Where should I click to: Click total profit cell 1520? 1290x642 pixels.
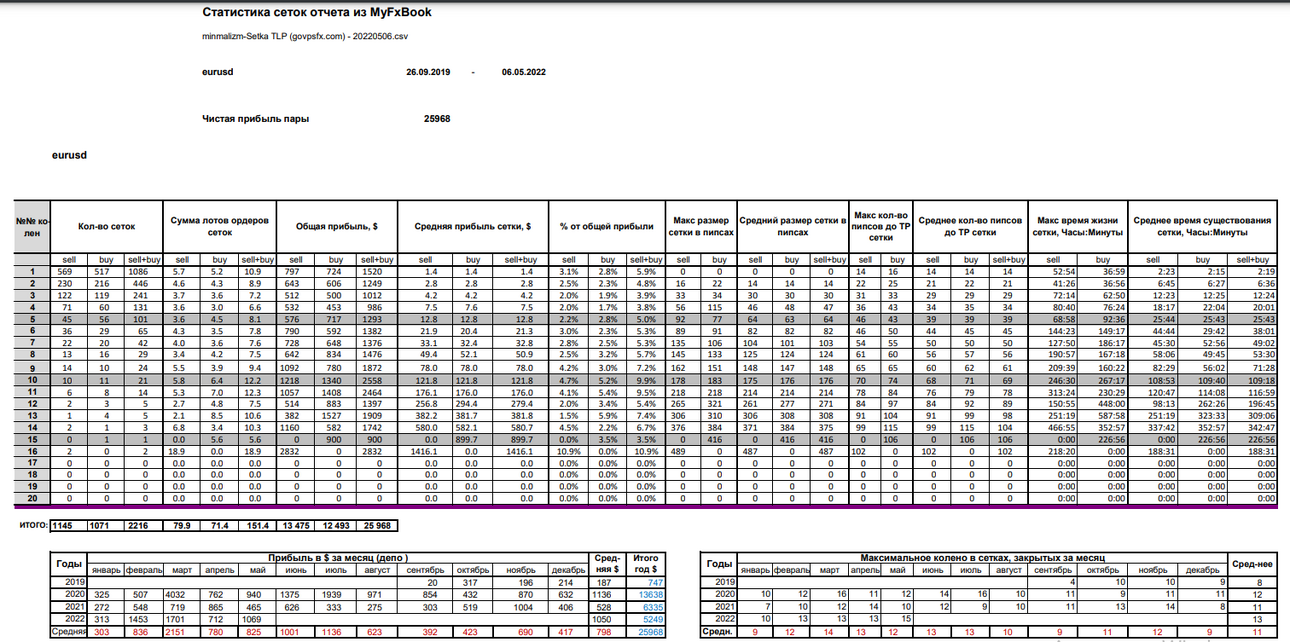point(374,271)
